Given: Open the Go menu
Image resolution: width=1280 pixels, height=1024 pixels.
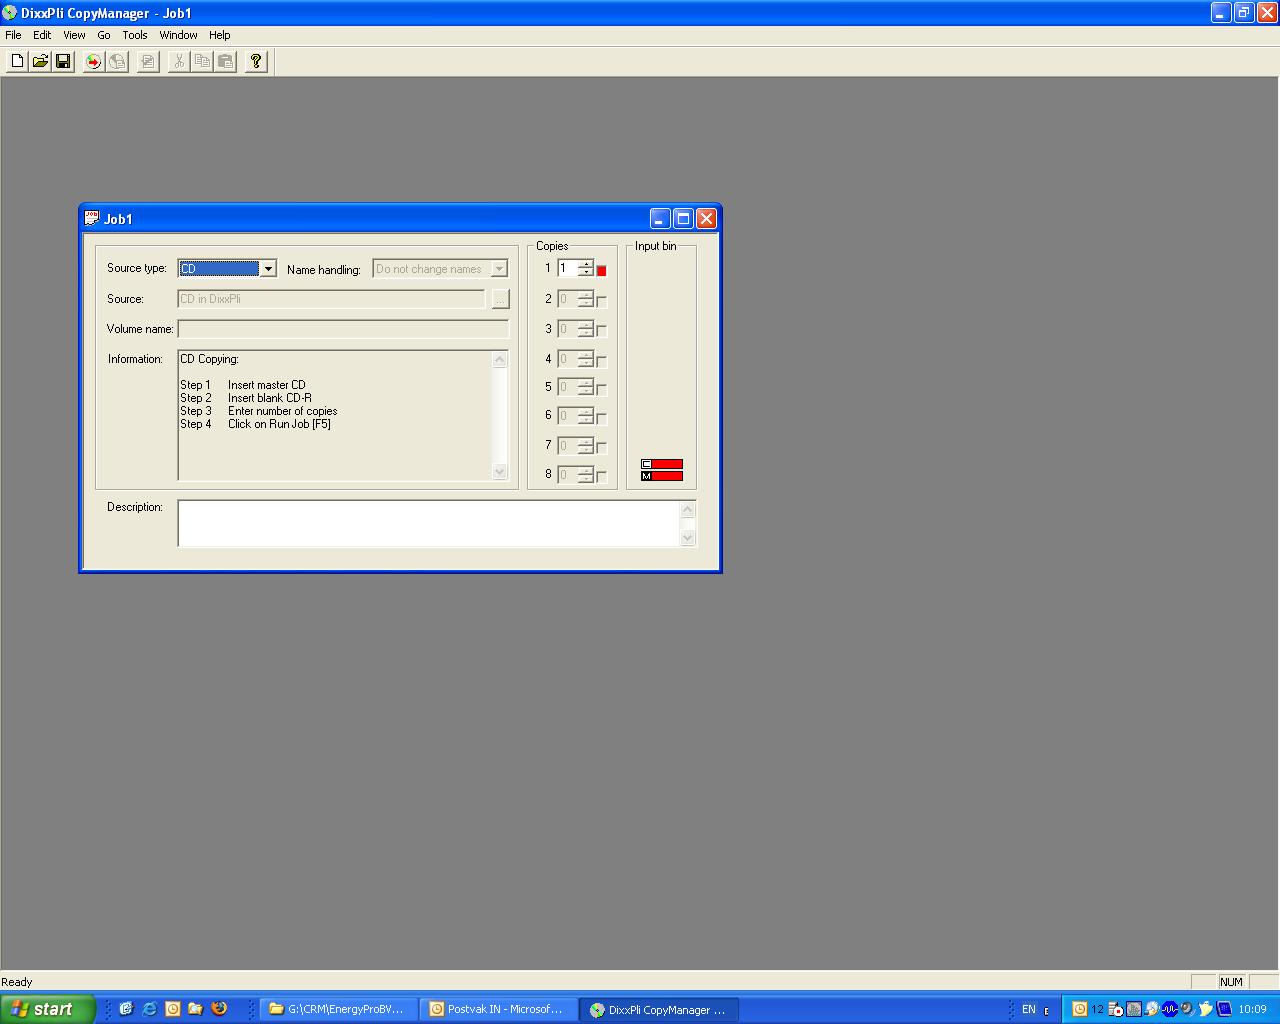Looking at the screenshot, I should [104, 35].
